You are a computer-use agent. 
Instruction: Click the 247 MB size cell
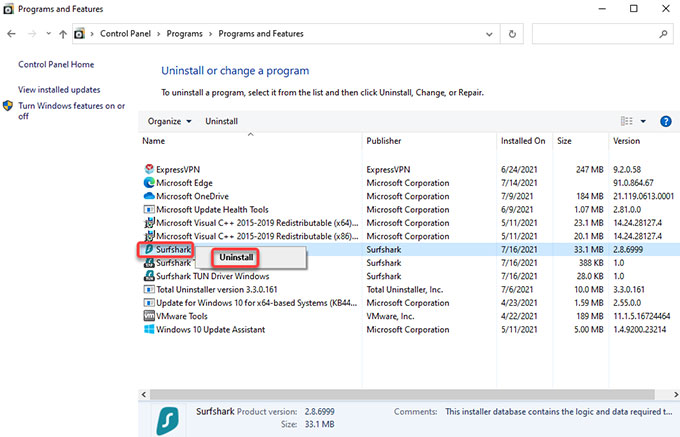[x=589, y=170]
